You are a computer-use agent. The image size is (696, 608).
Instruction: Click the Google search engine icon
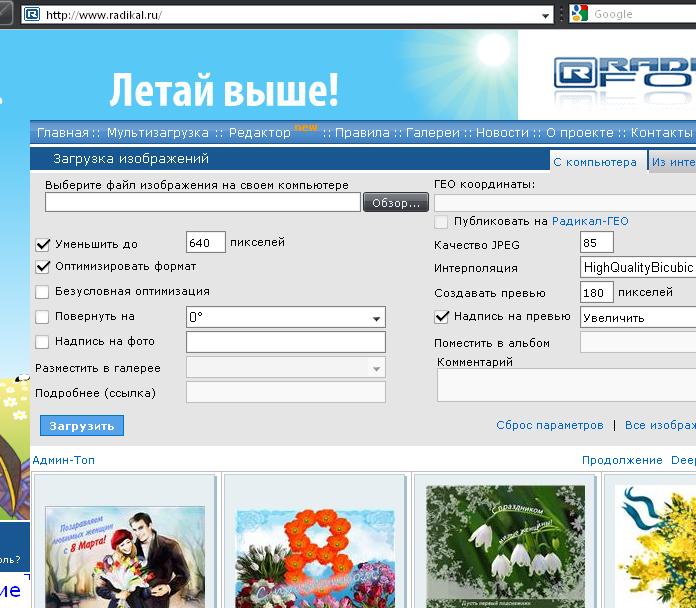[x=579, y=14]
